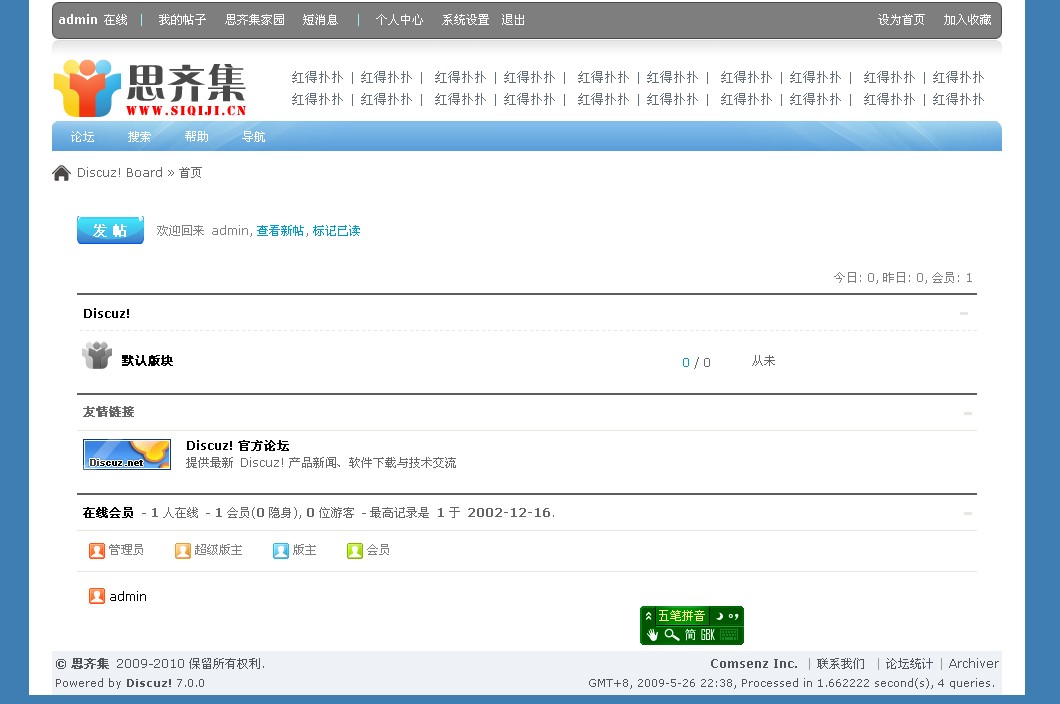Click the 默认版块 forum icon

click(x=97, y=355)
